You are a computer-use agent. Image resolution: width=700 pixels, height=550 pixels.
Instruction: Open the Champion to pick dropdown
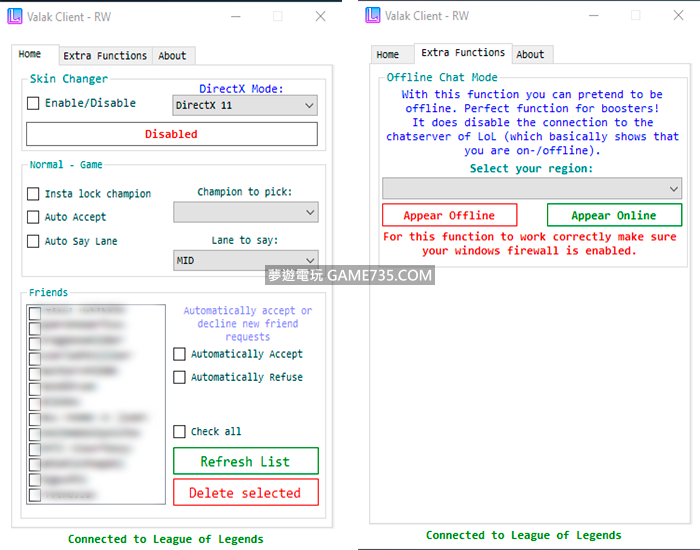(246, 212)
